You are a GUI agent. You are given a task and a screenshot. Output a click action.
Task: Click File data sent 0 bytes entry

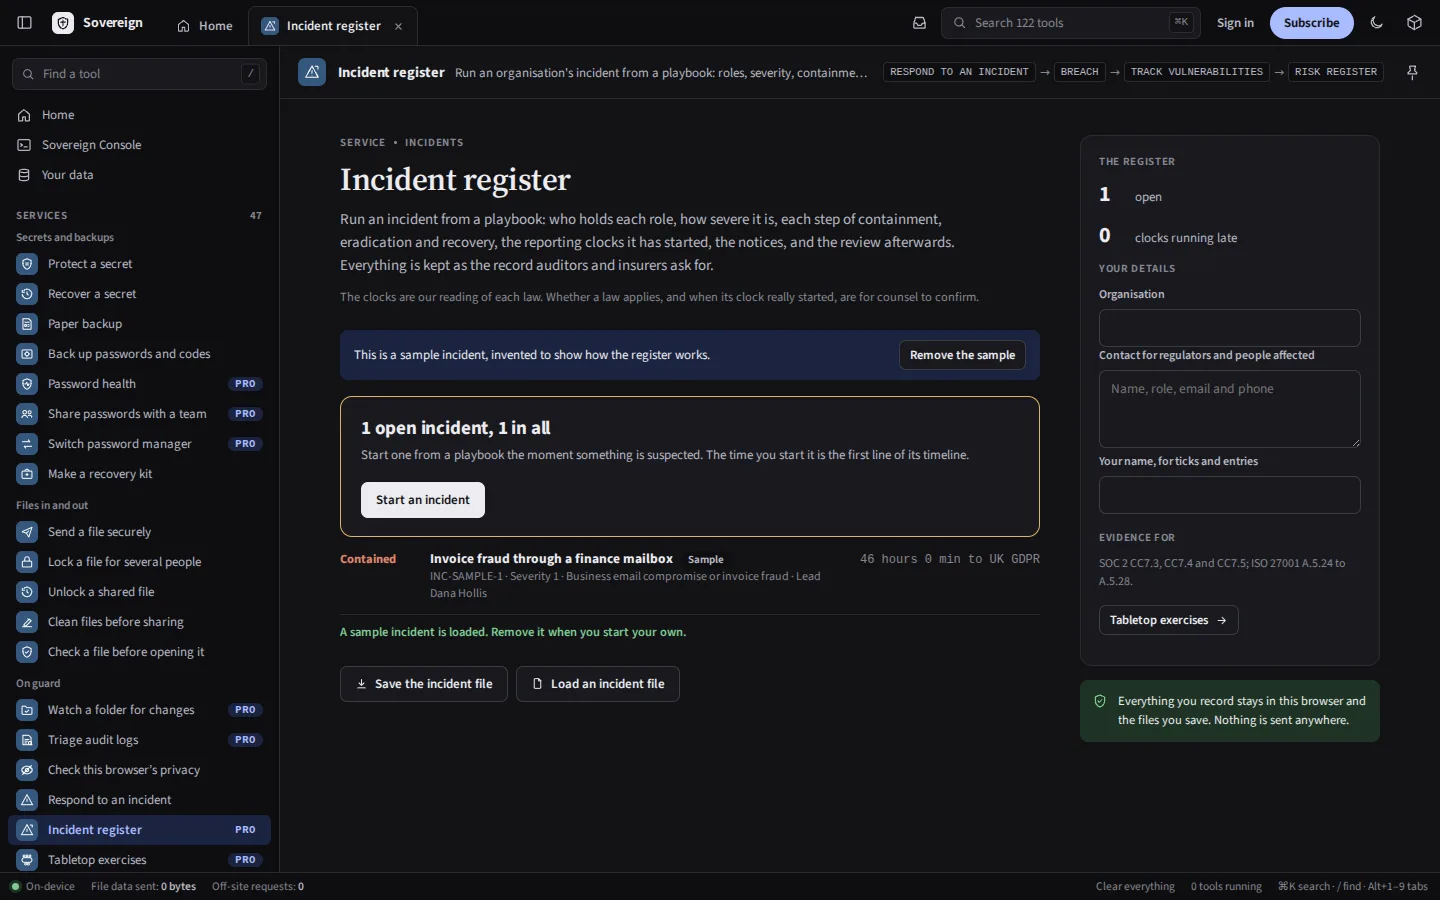[x=143, y=886]
